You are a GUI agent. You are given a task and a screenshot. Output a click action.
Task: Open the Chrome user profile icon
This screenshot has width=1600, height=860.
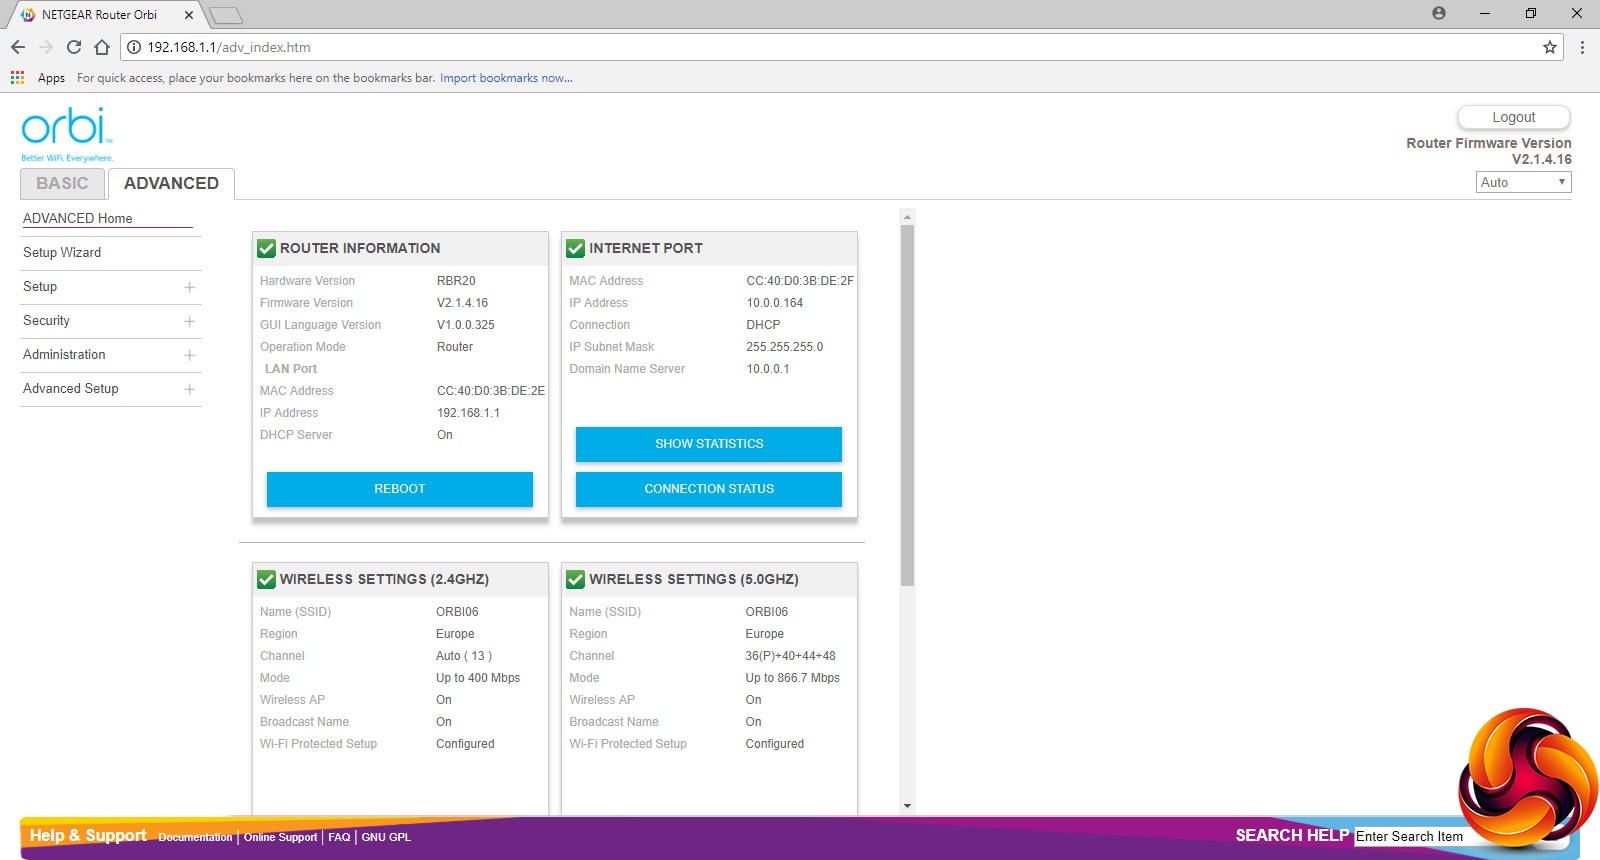[1439, 13]
